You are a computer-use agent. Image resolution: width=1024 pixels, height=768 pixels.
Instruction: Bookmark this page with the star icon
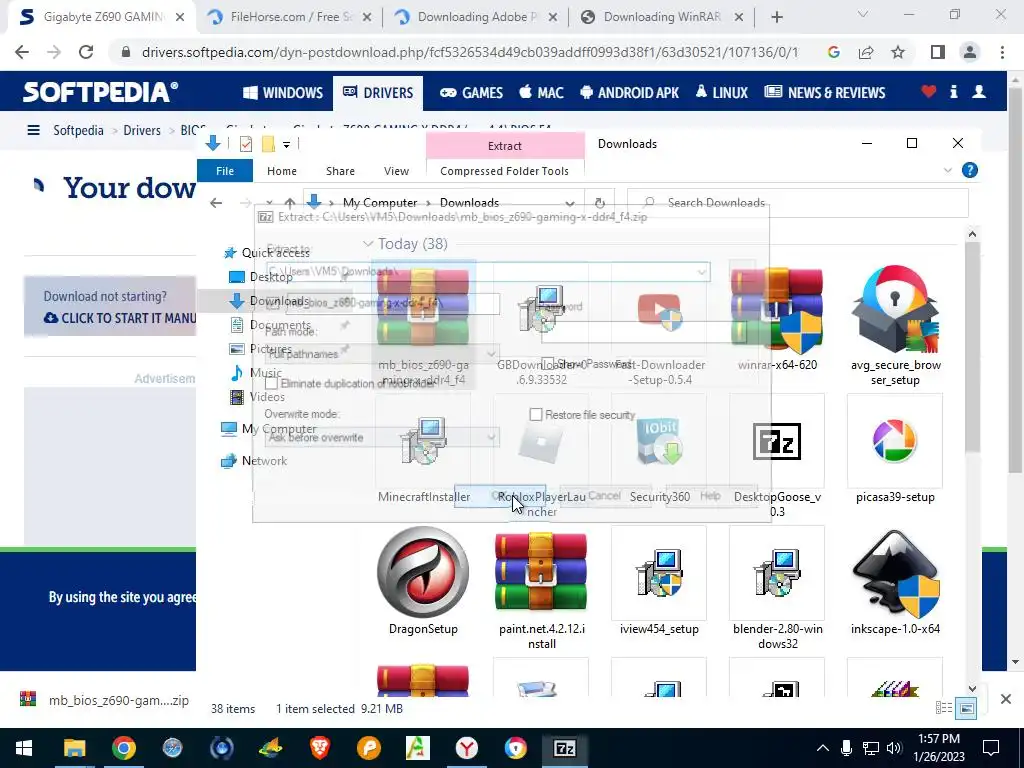[898, 52]
